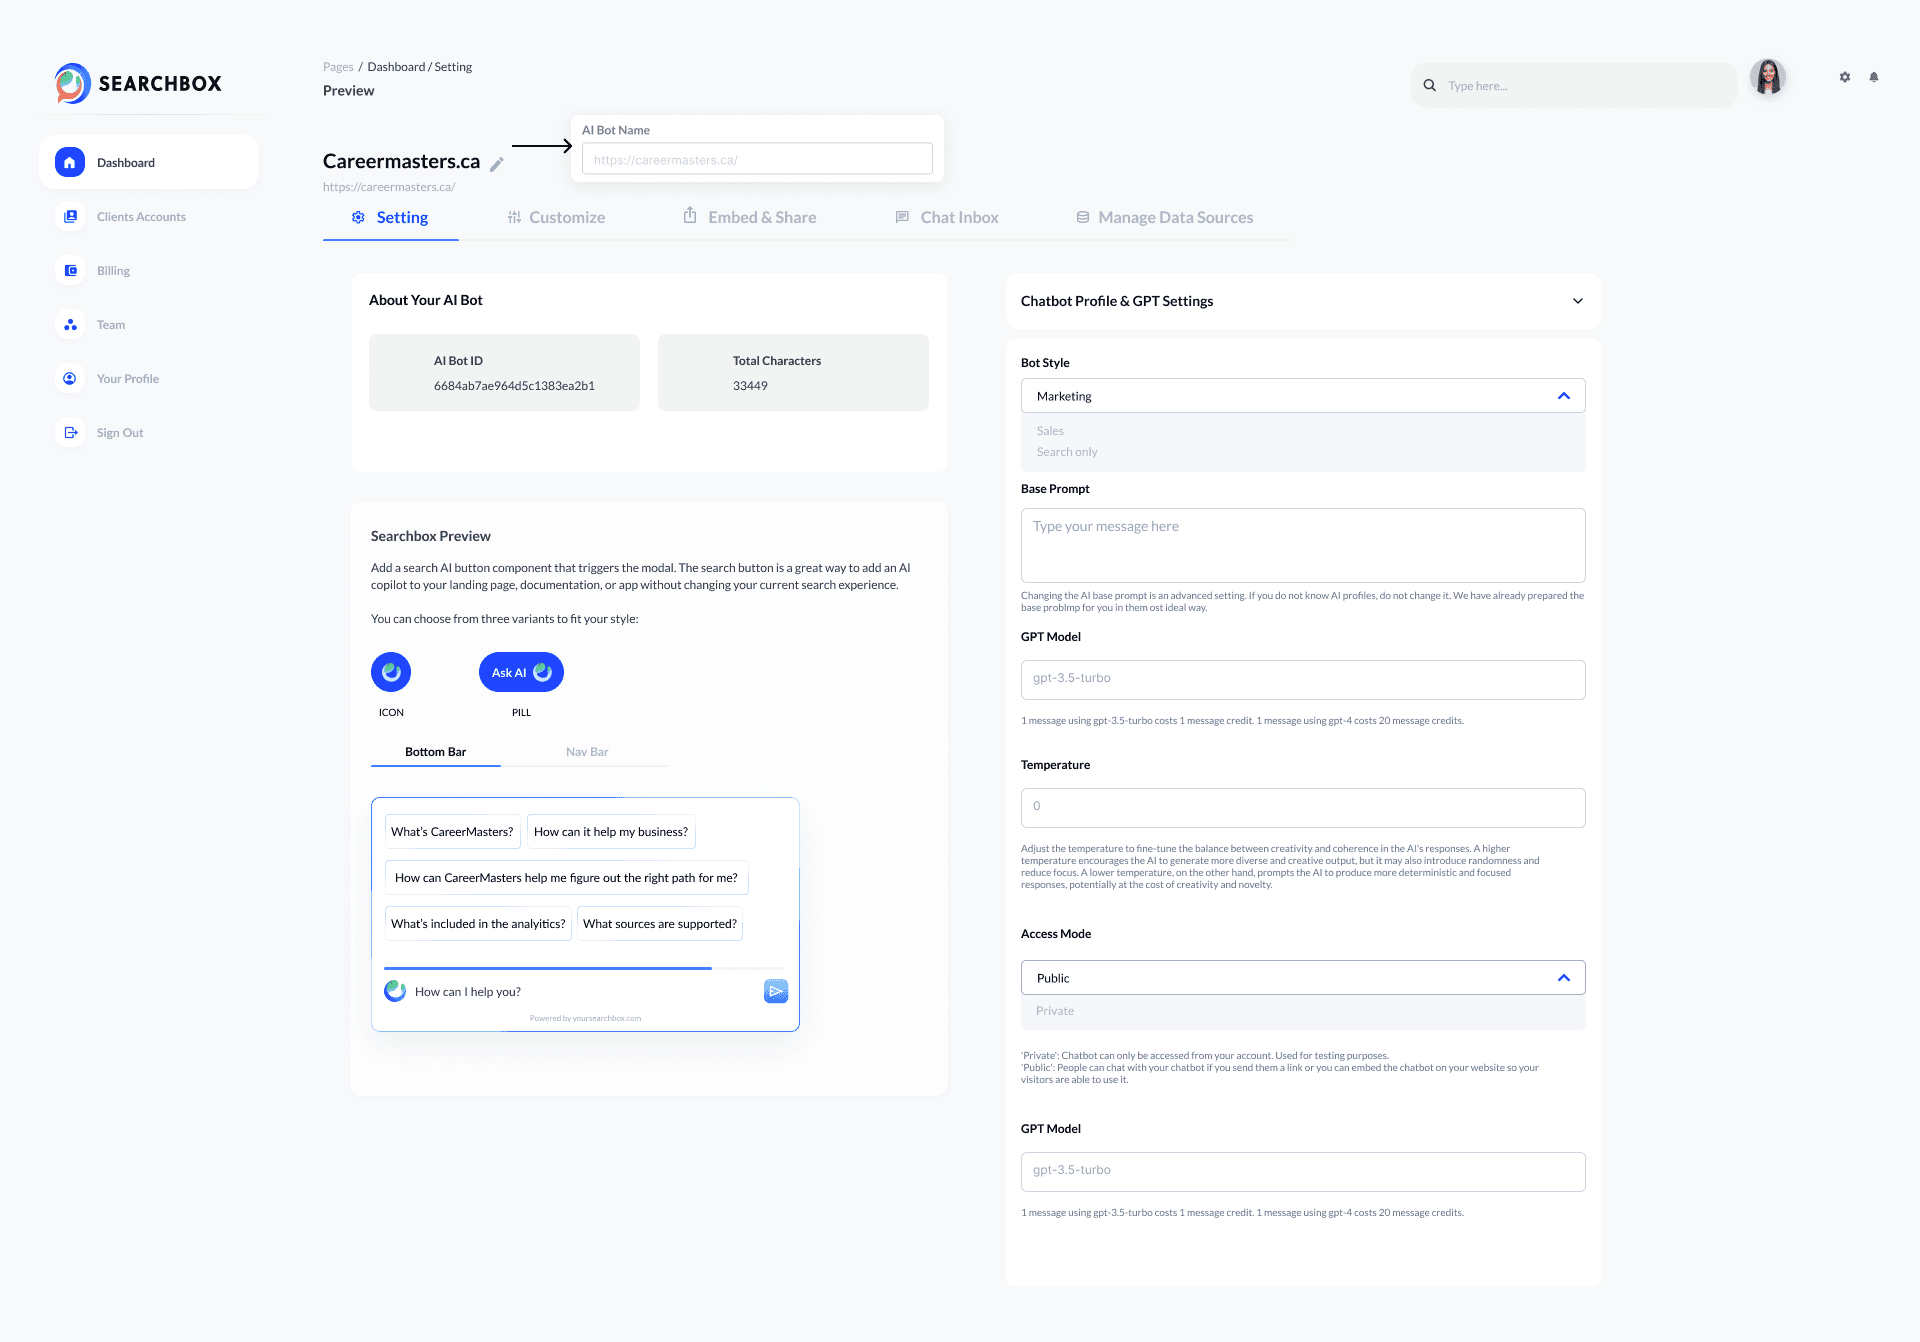Click the AI Bot ID value 6684ab7ae964d5c1383ea2b1
1920x1342 pixels.
514,386
